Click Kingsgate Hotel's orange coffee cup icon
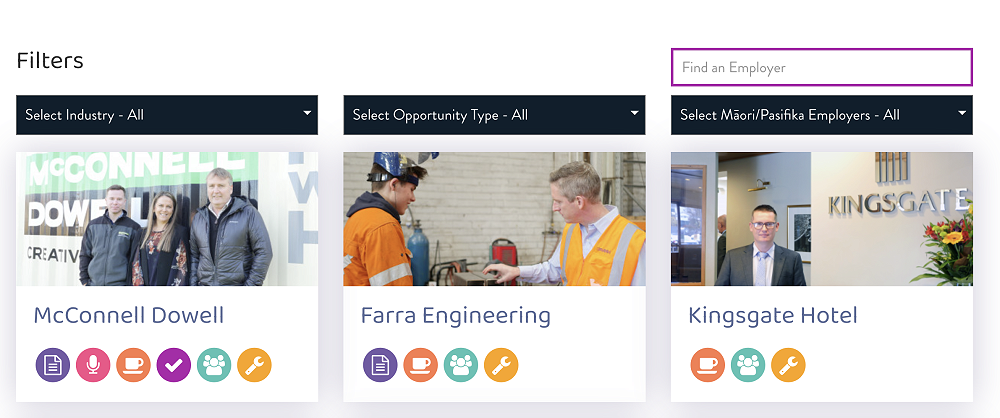The height and width of the screenshot is (418, 1000). click(x=708, y=365)
